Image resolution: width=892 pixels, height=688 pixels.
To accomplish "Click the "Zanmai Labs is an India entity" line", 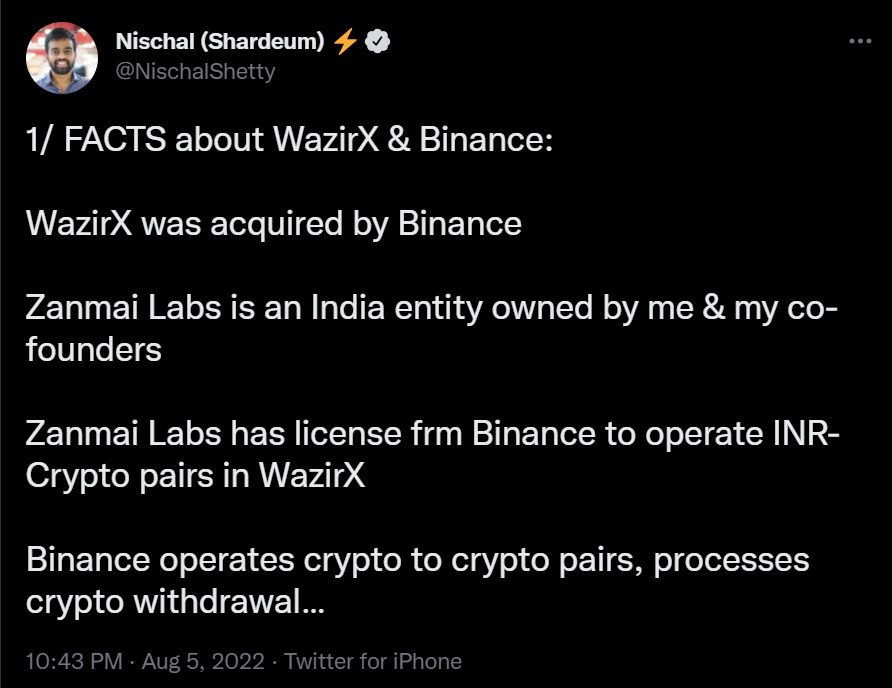I will 253,308.
